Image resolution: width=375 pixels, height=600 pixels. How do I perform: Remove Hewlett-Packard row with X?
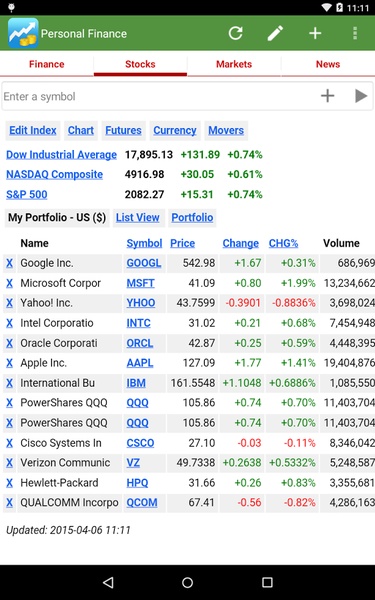click(9, 483)
